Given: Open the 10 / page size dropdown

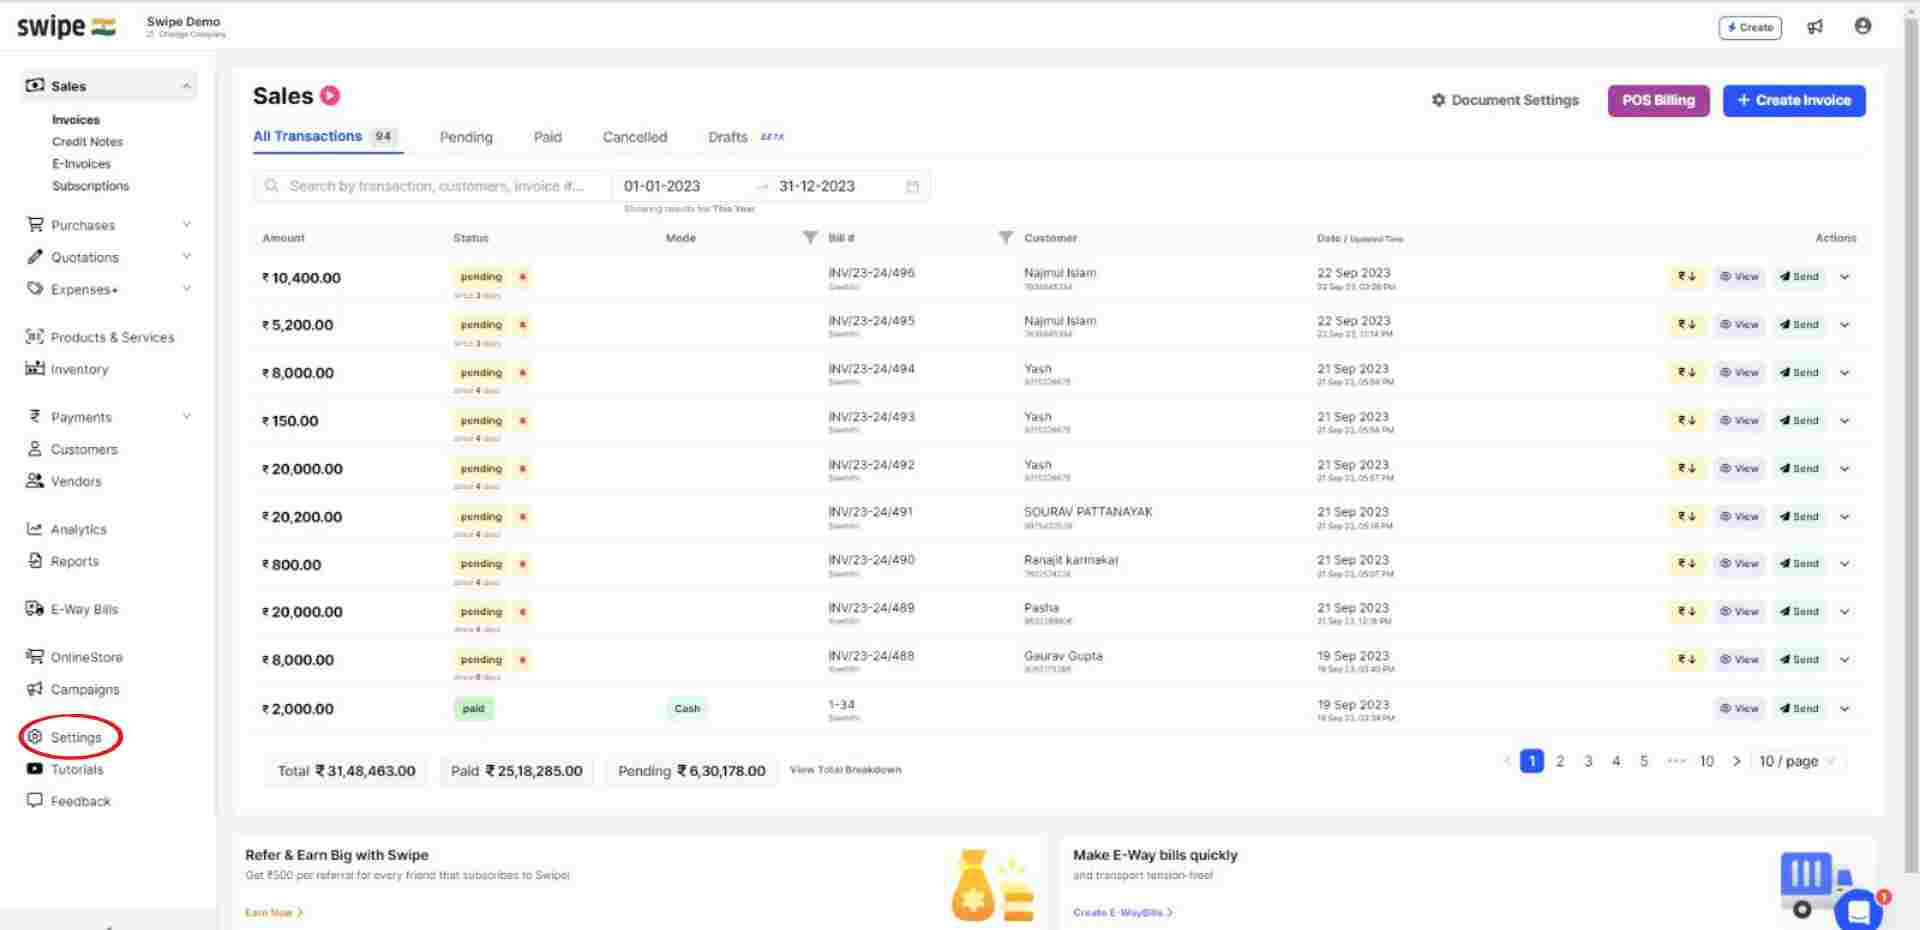Looking at the screenshot, I should click(x=1798, y=762).
